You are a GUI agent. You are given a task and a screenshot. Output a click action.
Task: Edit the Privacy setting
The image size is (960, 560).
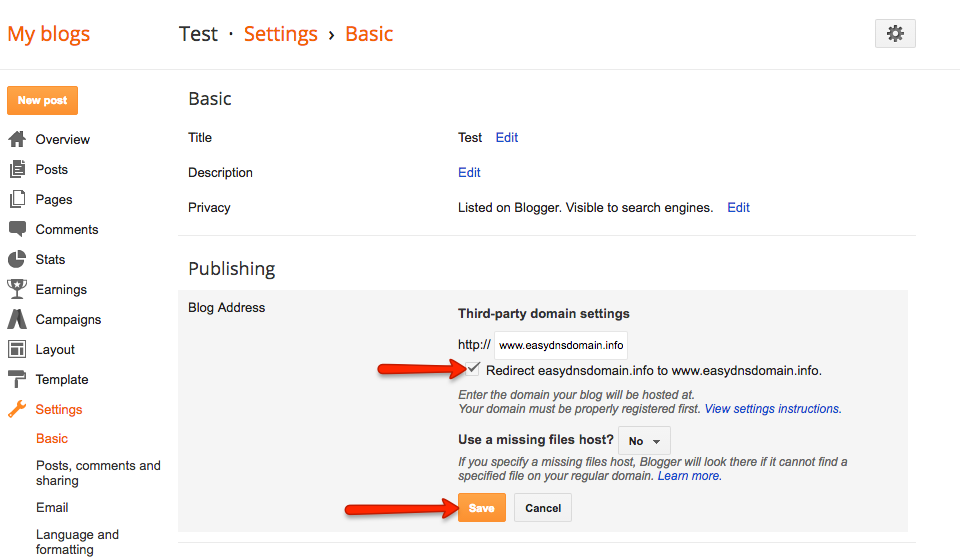738,207
